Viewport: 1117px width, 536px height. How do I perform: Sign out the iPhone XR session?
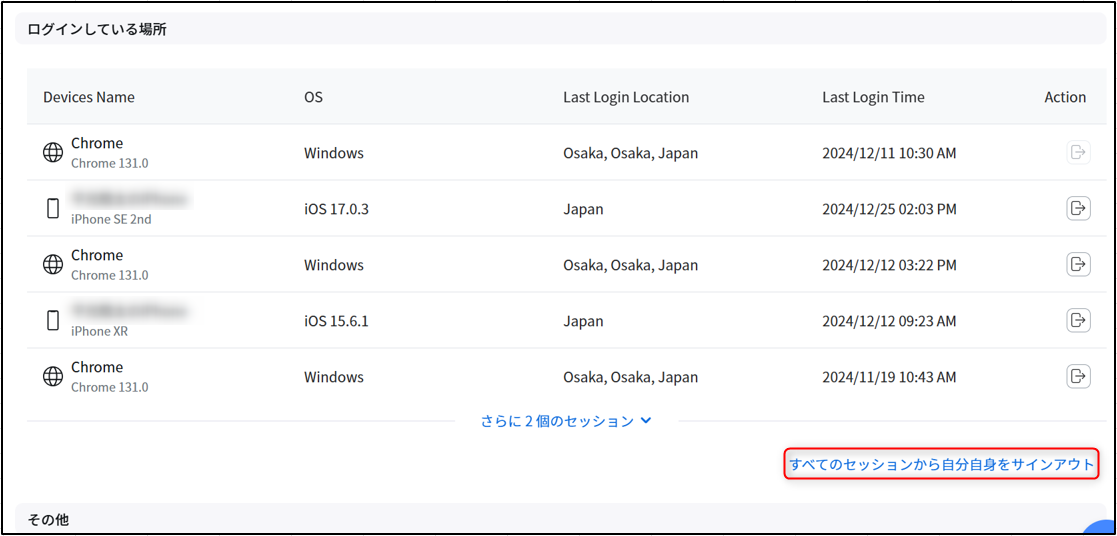click(x=1078, y=321)
